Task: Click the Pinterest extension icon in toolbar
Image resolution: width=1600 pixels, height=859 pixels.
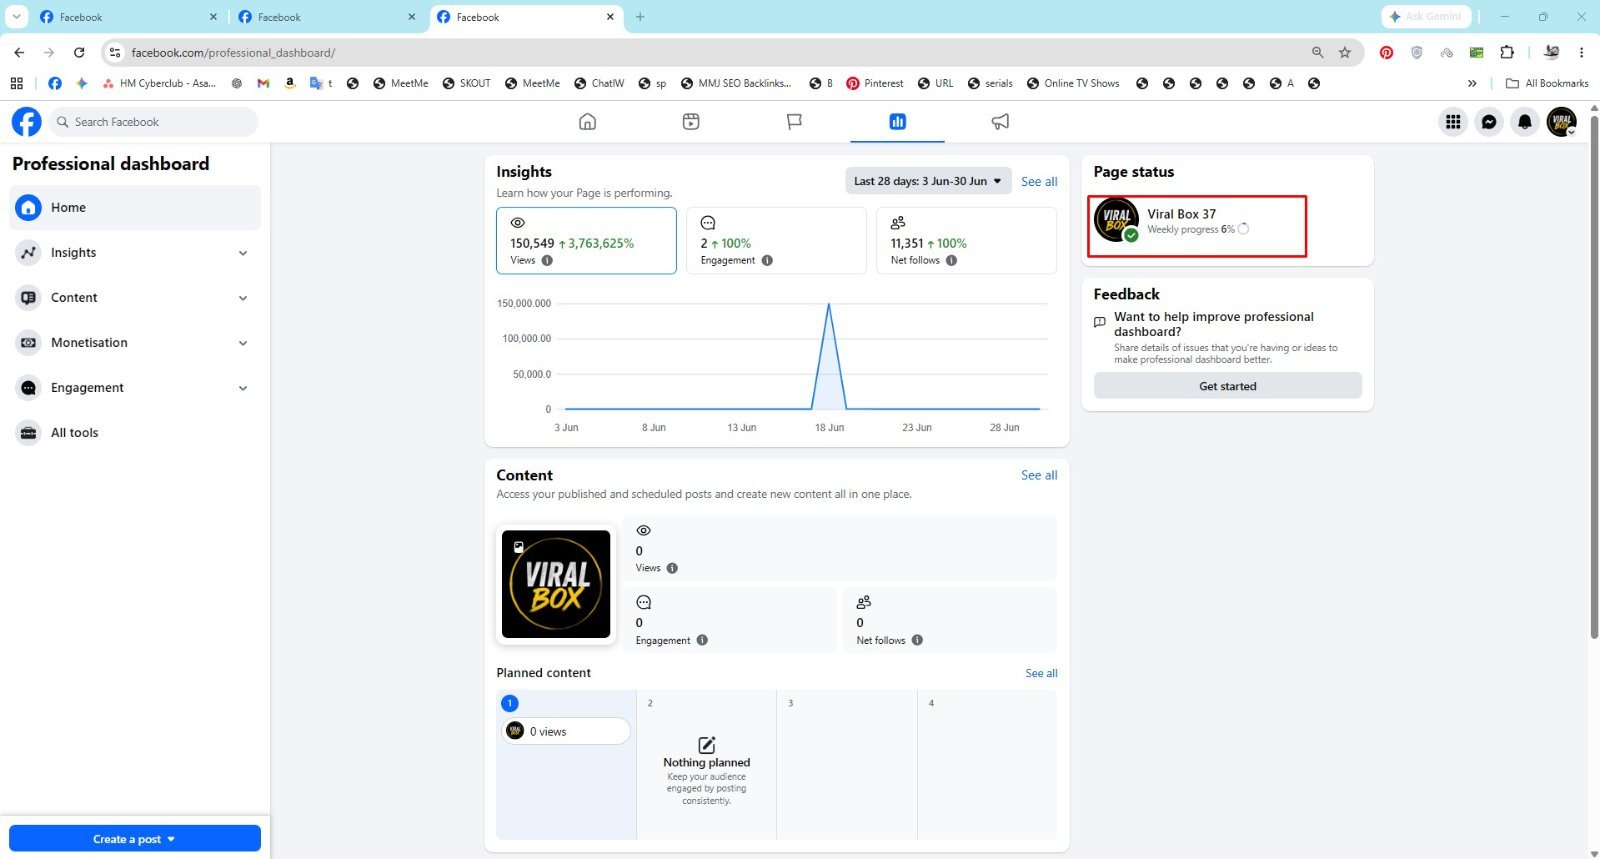Action: pos(1386,52)
